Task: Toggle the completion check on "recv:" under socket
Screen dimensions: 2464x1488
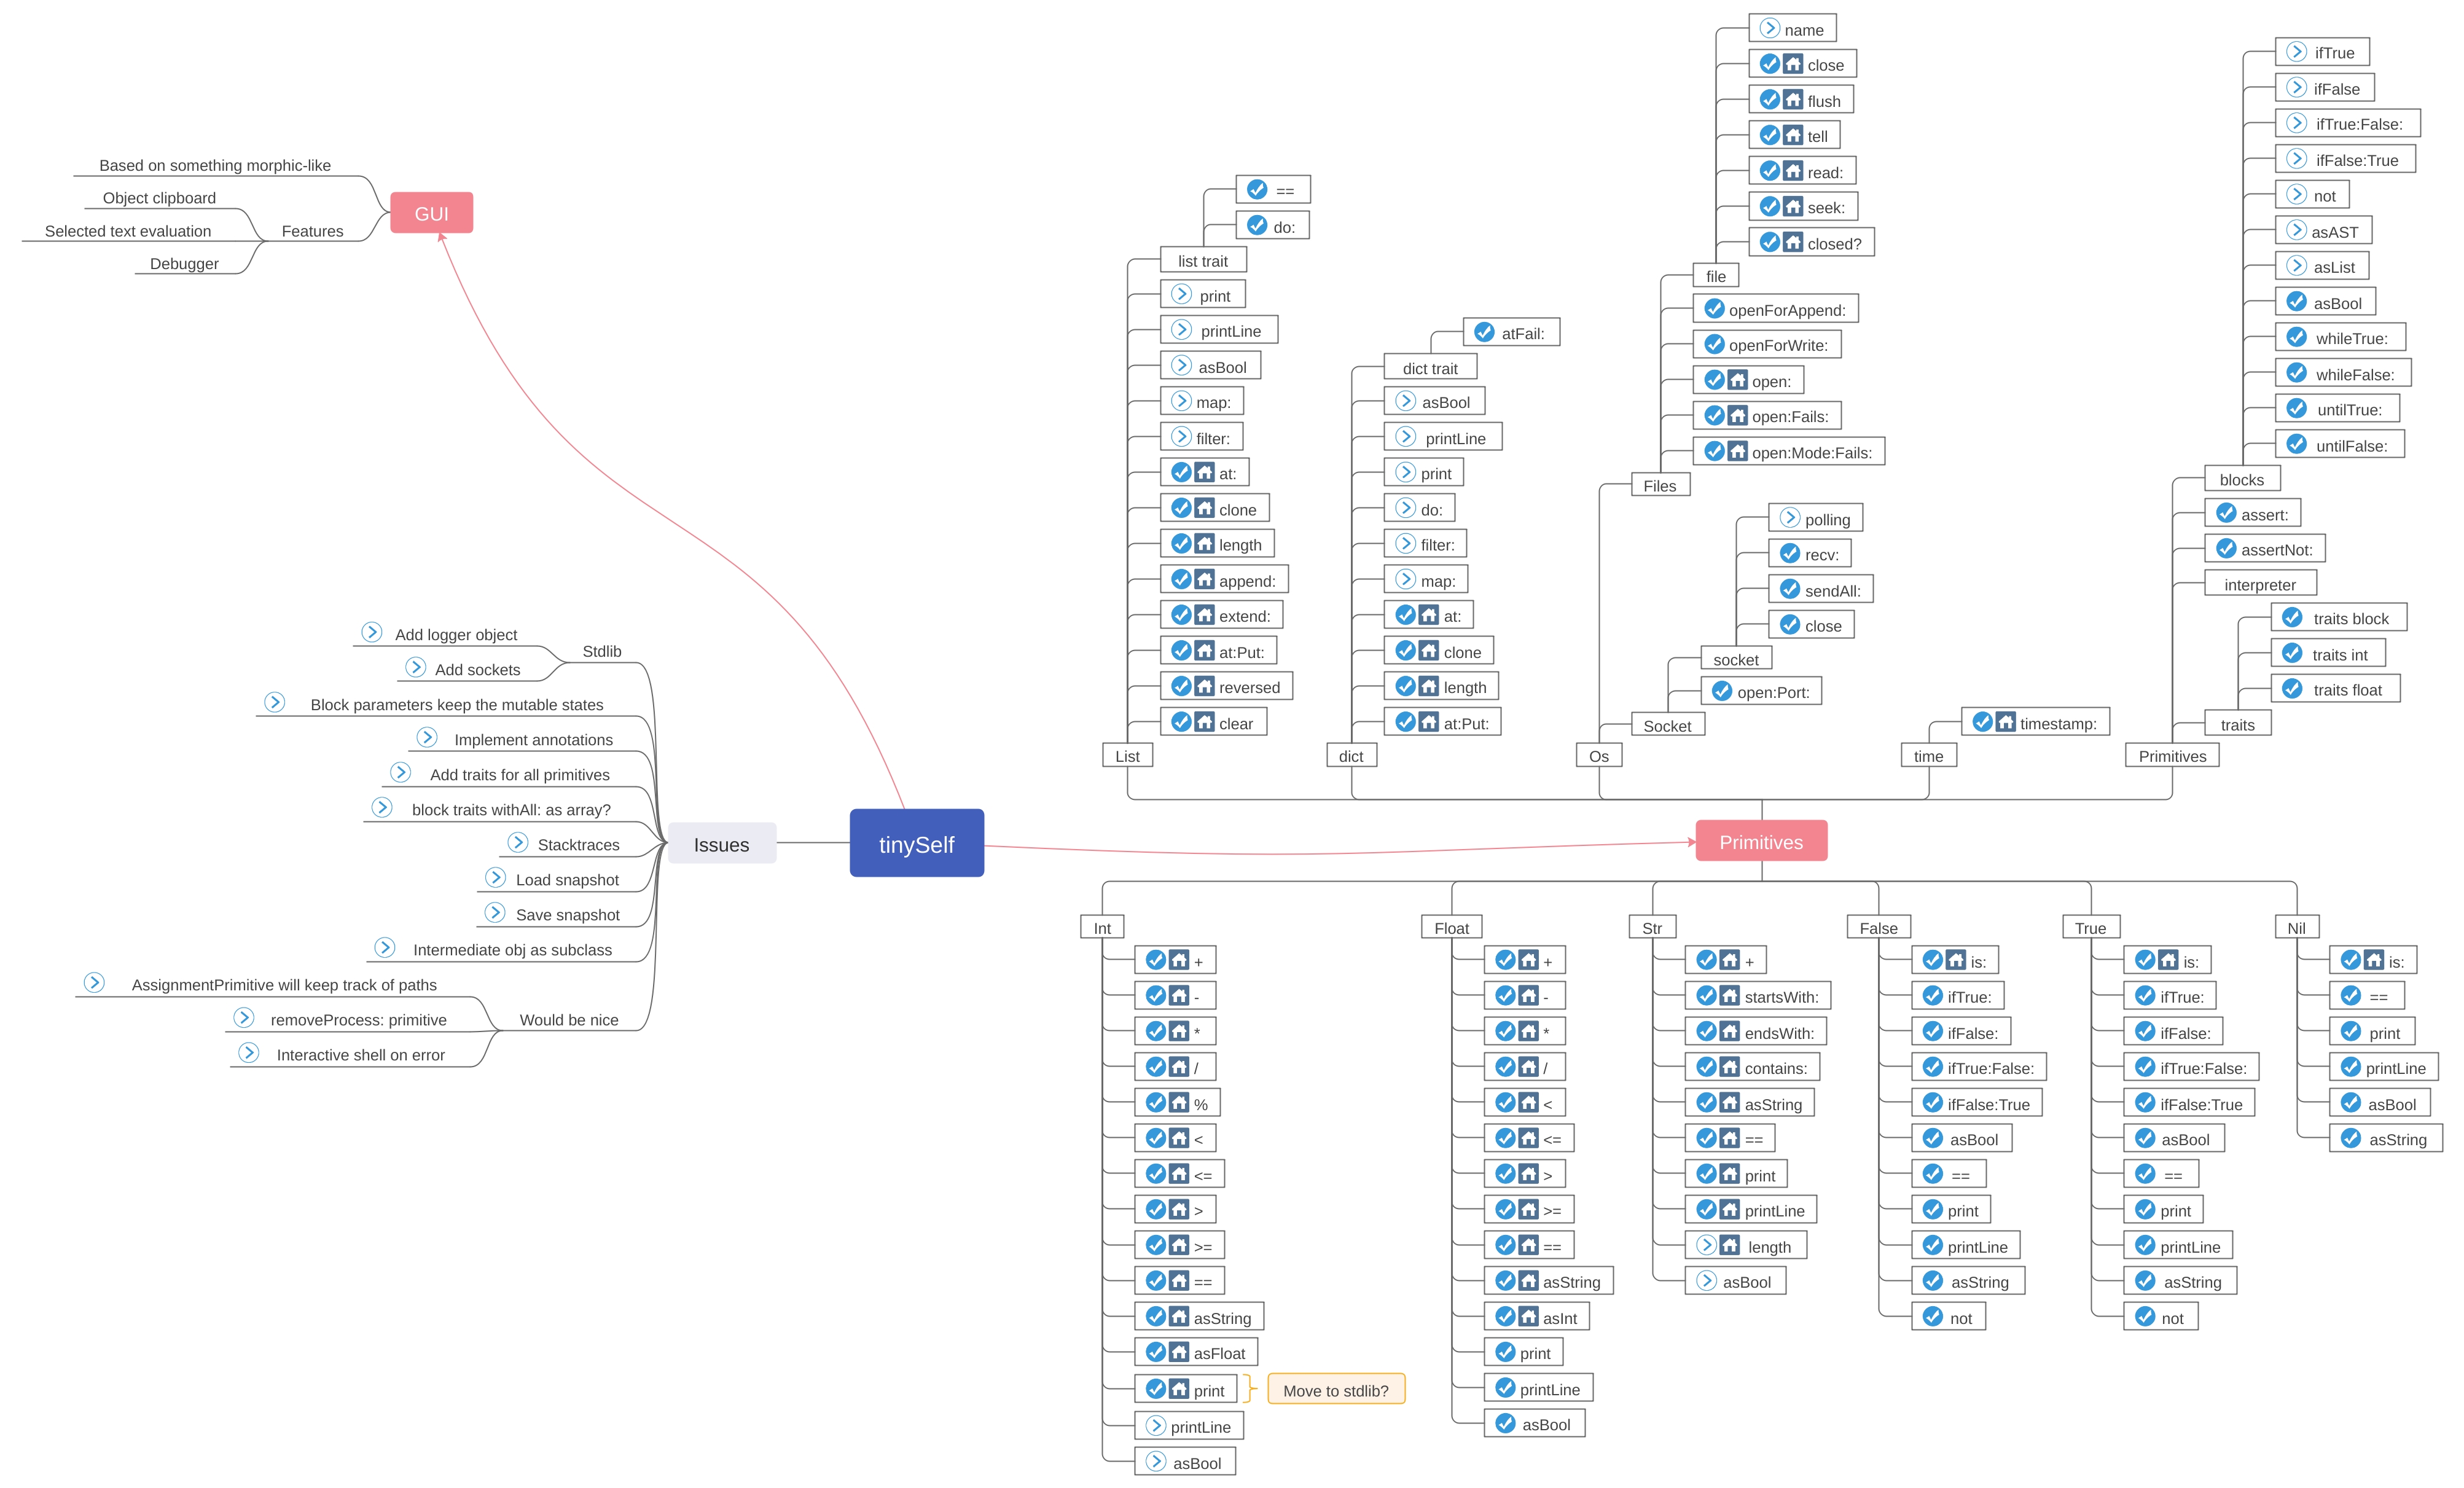Action: pyautogui.click(x=1790, y=552)
